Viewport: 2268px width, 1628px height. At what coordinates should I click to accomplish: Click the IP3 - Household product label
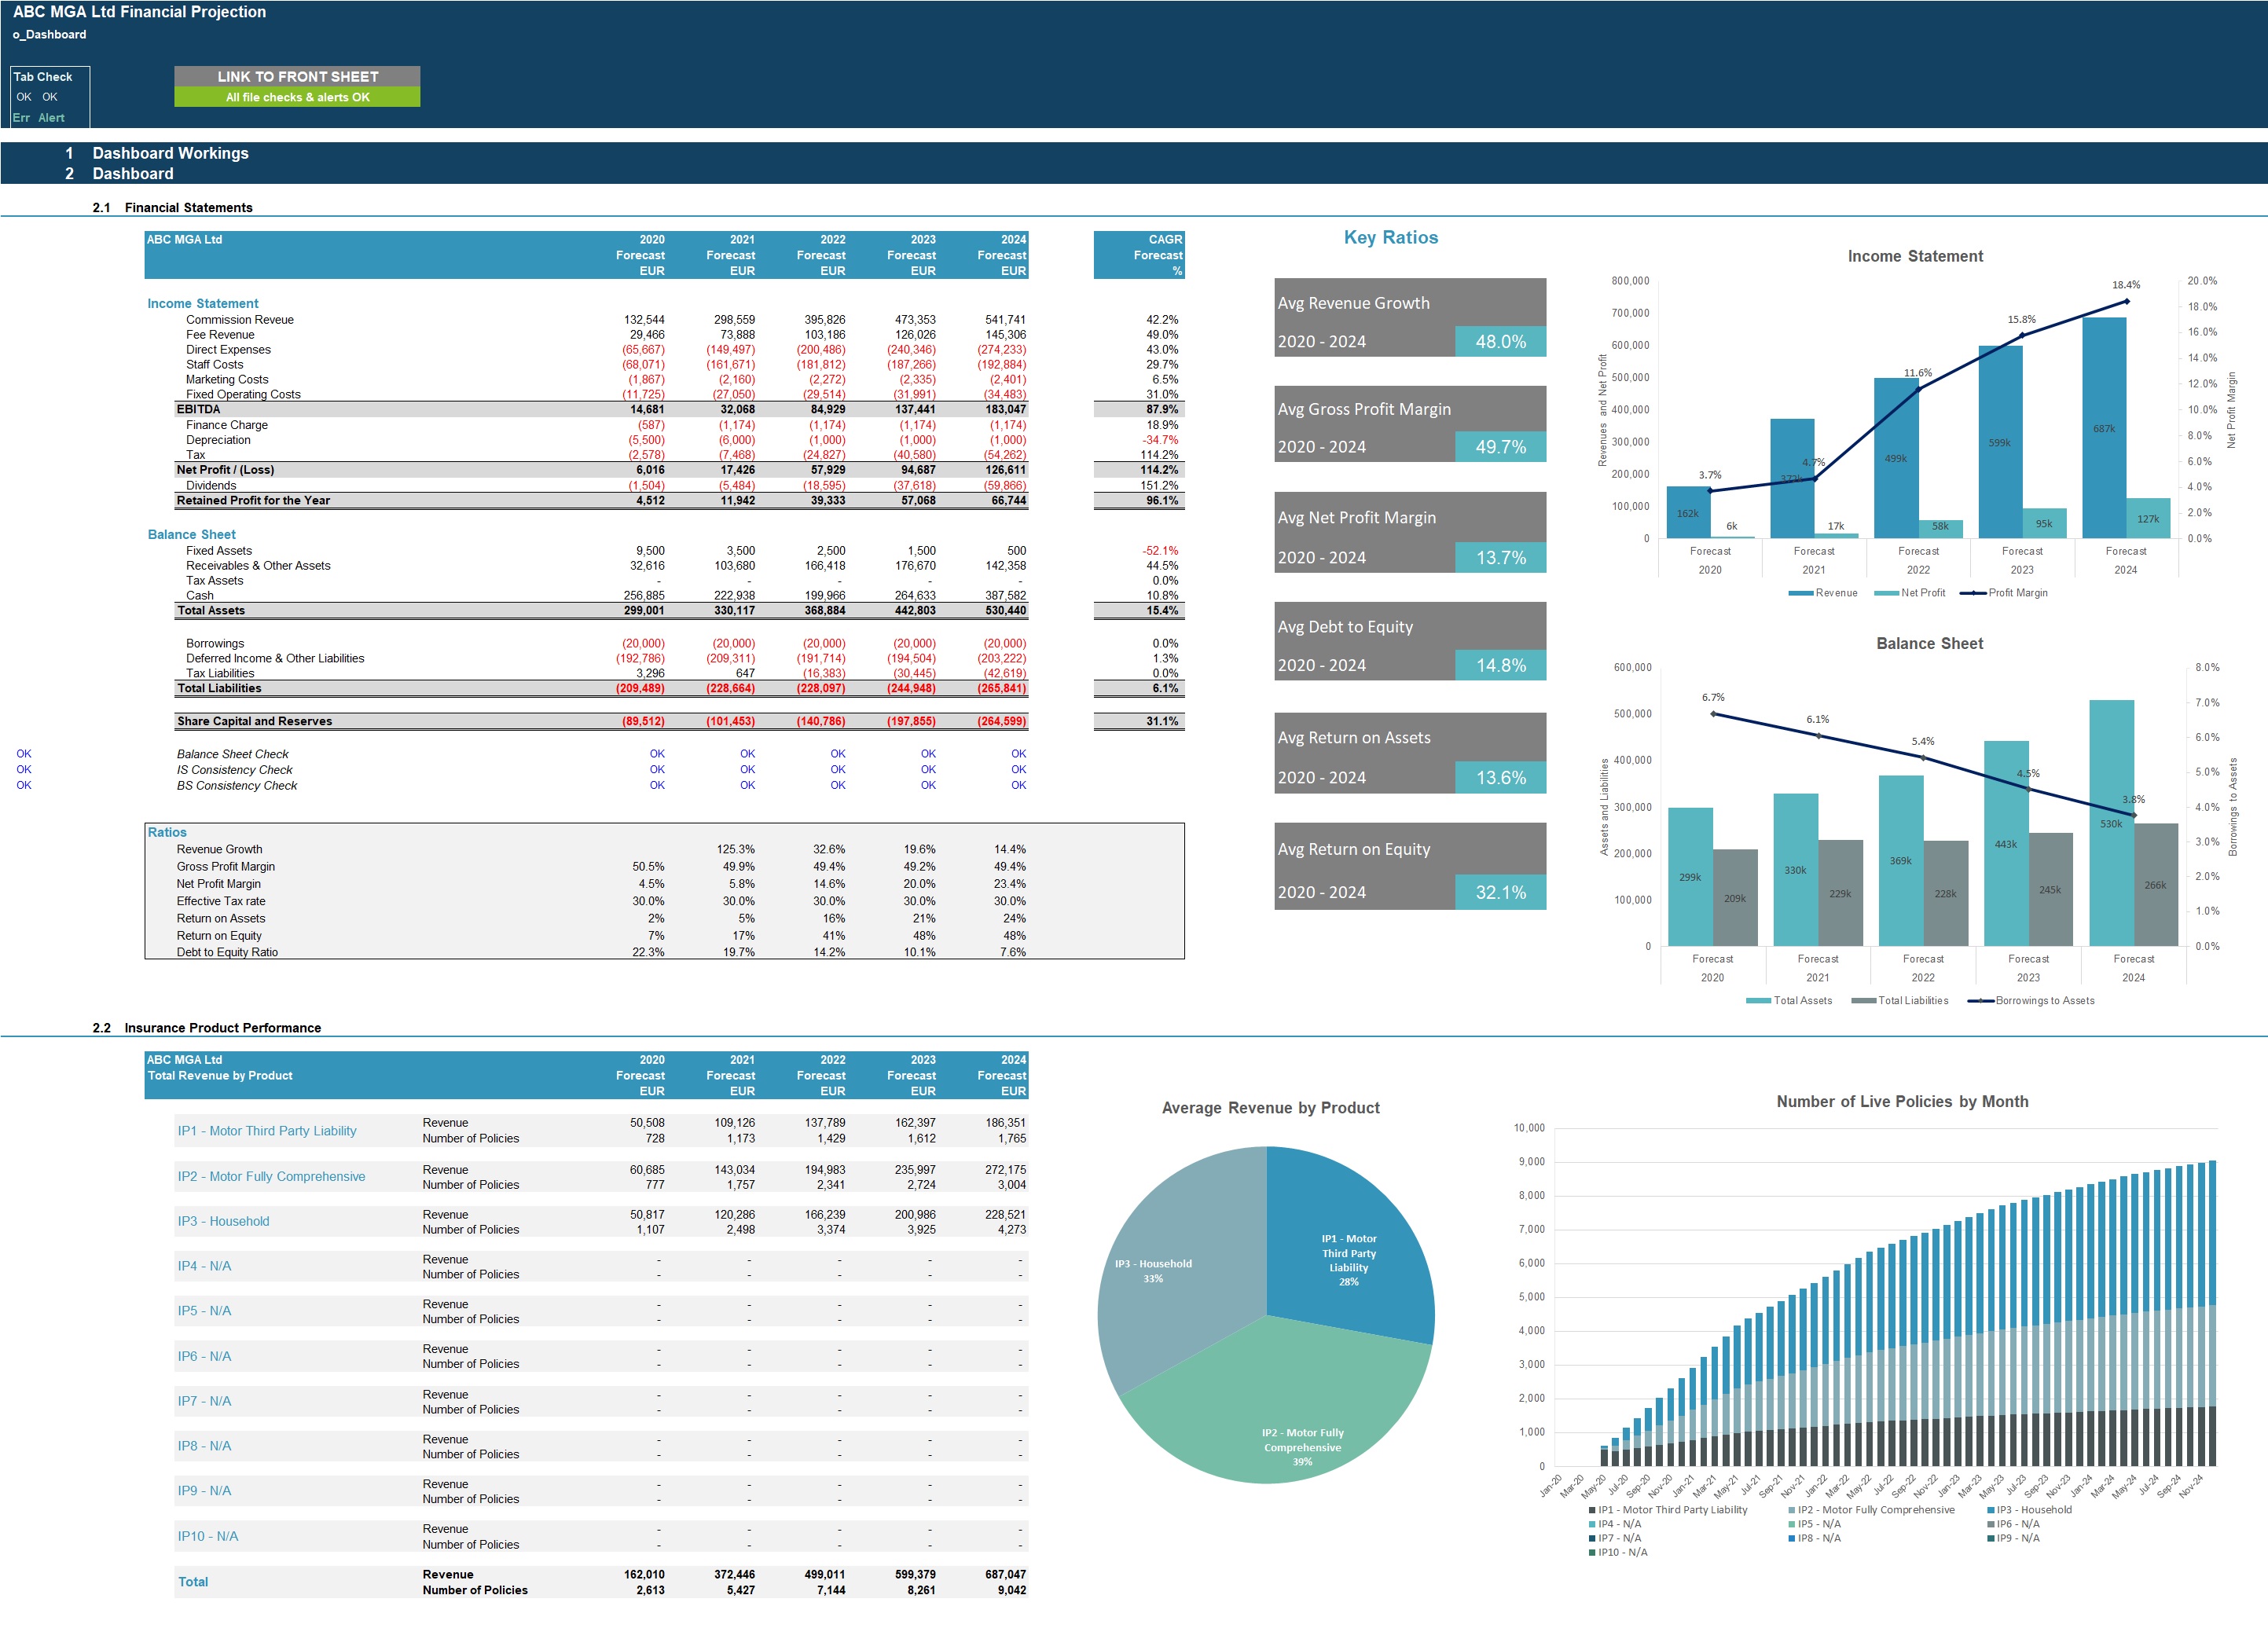point(223,1221)
